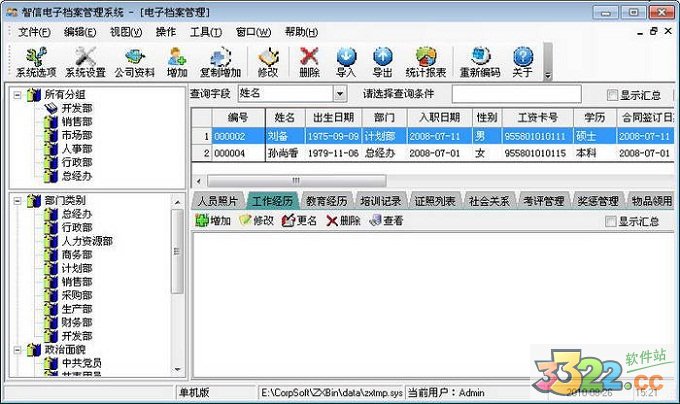Click 复制增加 toolbar icon
The width and height of the screenshot is (680, 404).
point(220,62)
